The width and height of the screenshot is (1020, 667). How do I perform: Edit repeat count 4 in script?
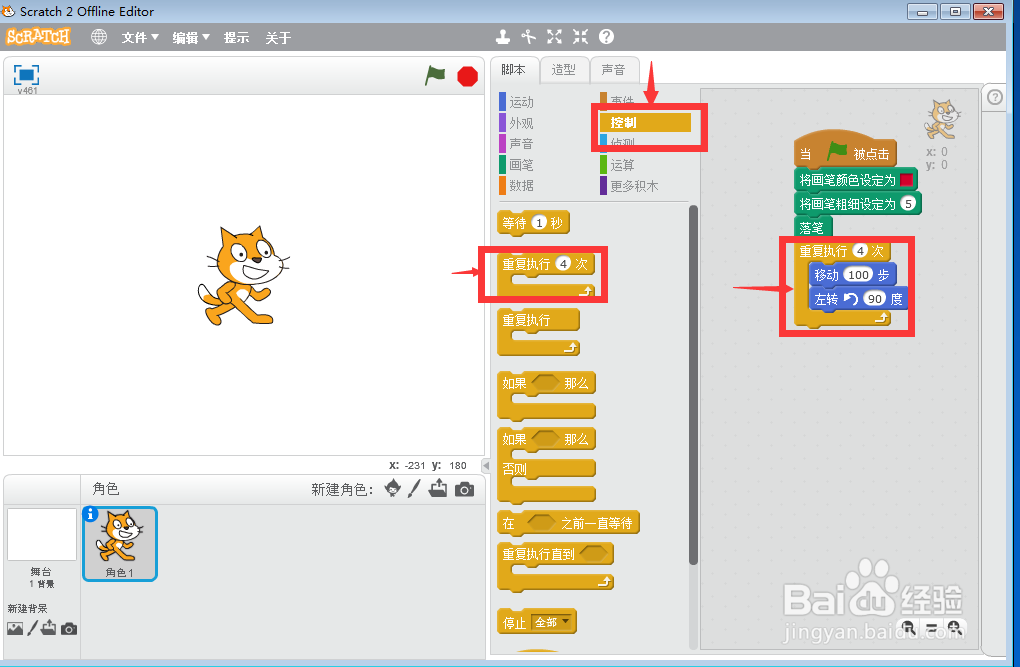(860, 251)
